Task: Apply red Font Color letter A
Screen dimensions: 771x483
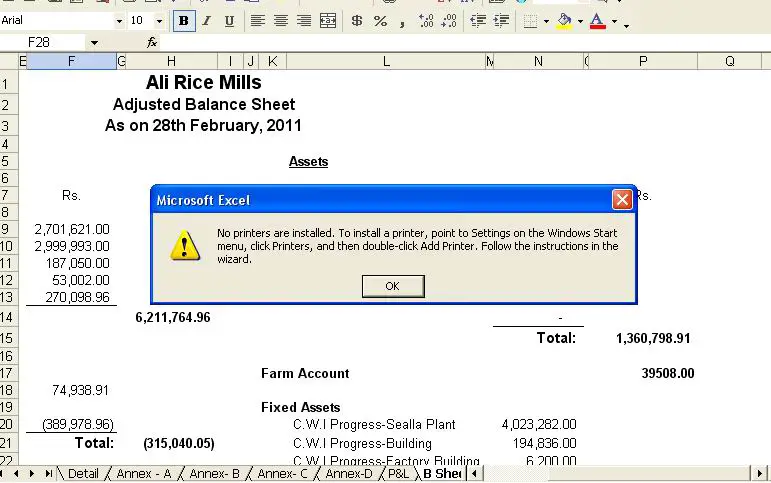Action: coord(597,21)
